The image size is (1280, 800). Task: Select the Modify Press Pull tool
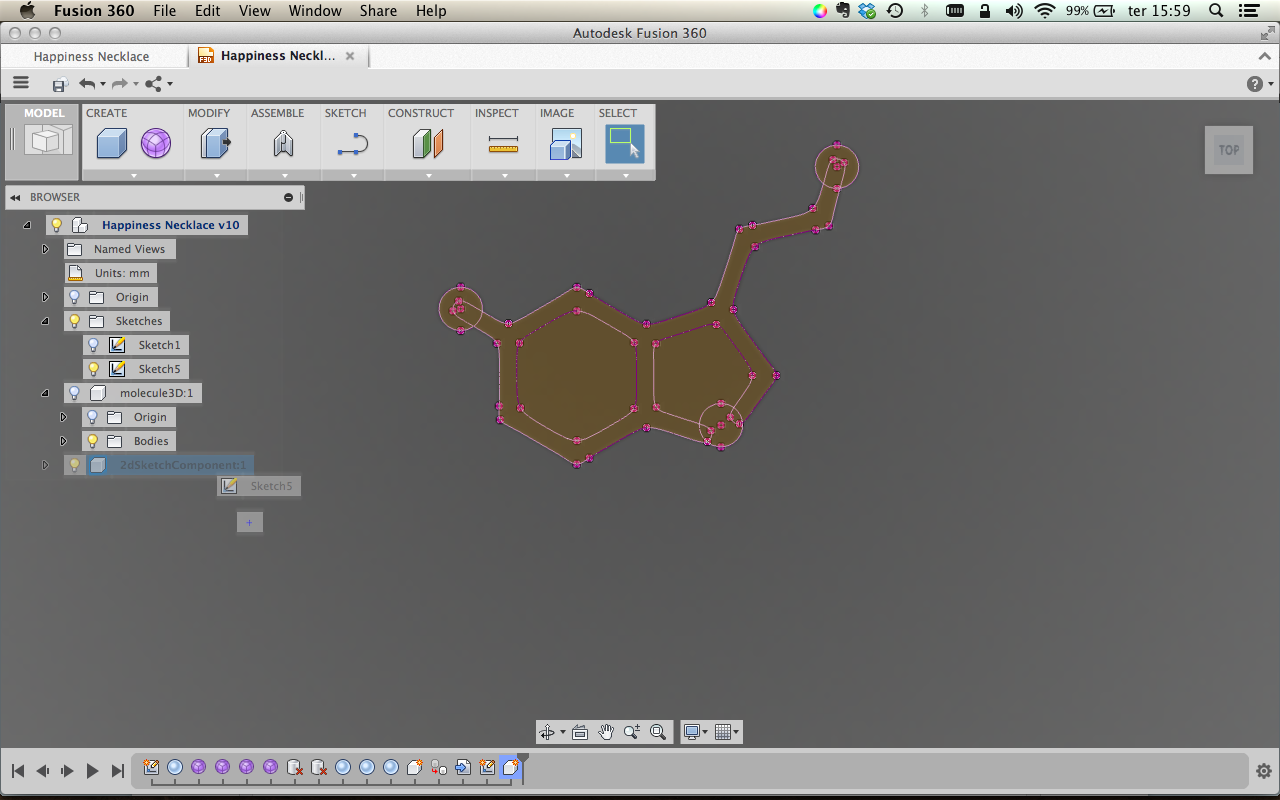coord(215,144)
